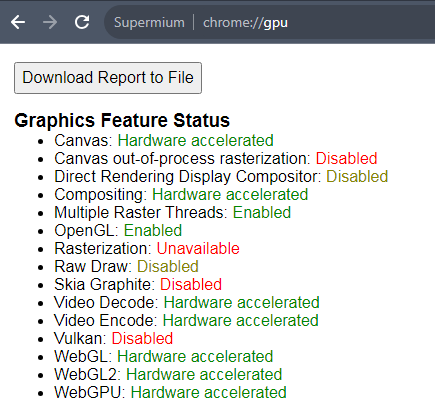
Task: Click the browser back arrow
Action: tap(18, 22)
